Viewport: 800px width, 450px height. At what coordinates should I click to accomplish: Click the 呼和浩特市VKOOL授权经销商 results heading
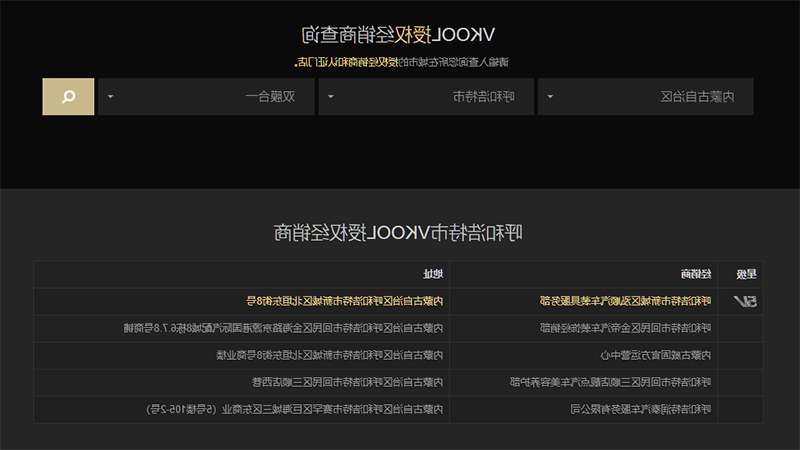pyautogui.click(x=398, y=233)
